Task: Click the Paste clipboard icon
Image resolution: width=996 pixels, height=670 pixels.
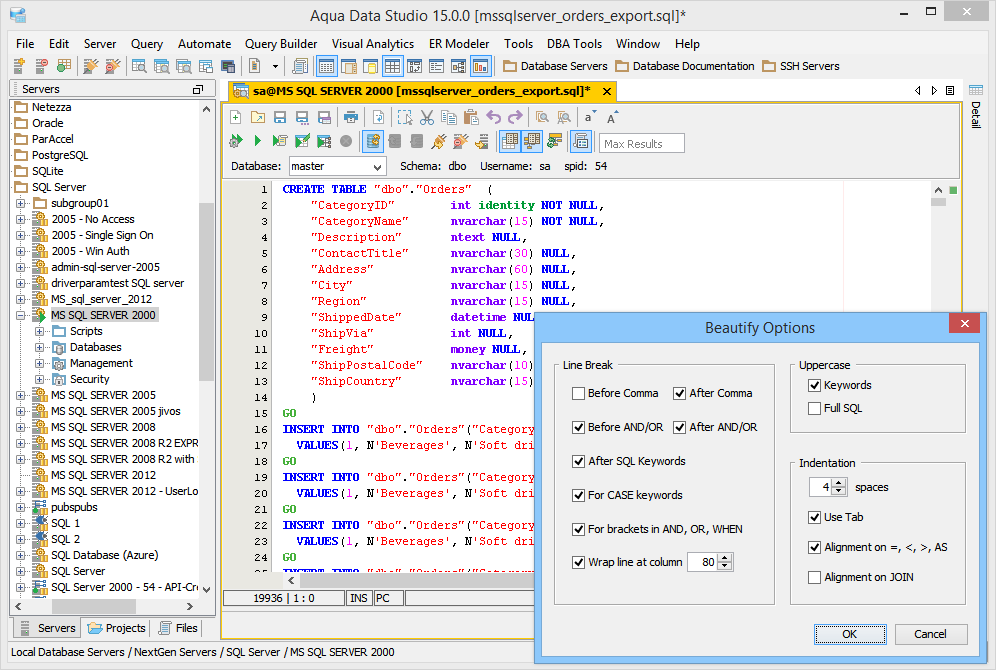Action: (471, 117)
